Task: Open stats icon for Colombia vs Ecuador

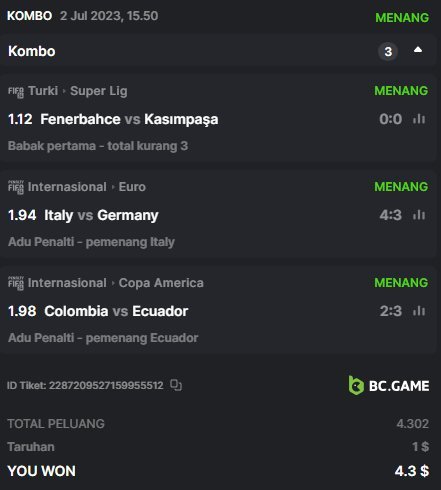Action: pos(419,311)
